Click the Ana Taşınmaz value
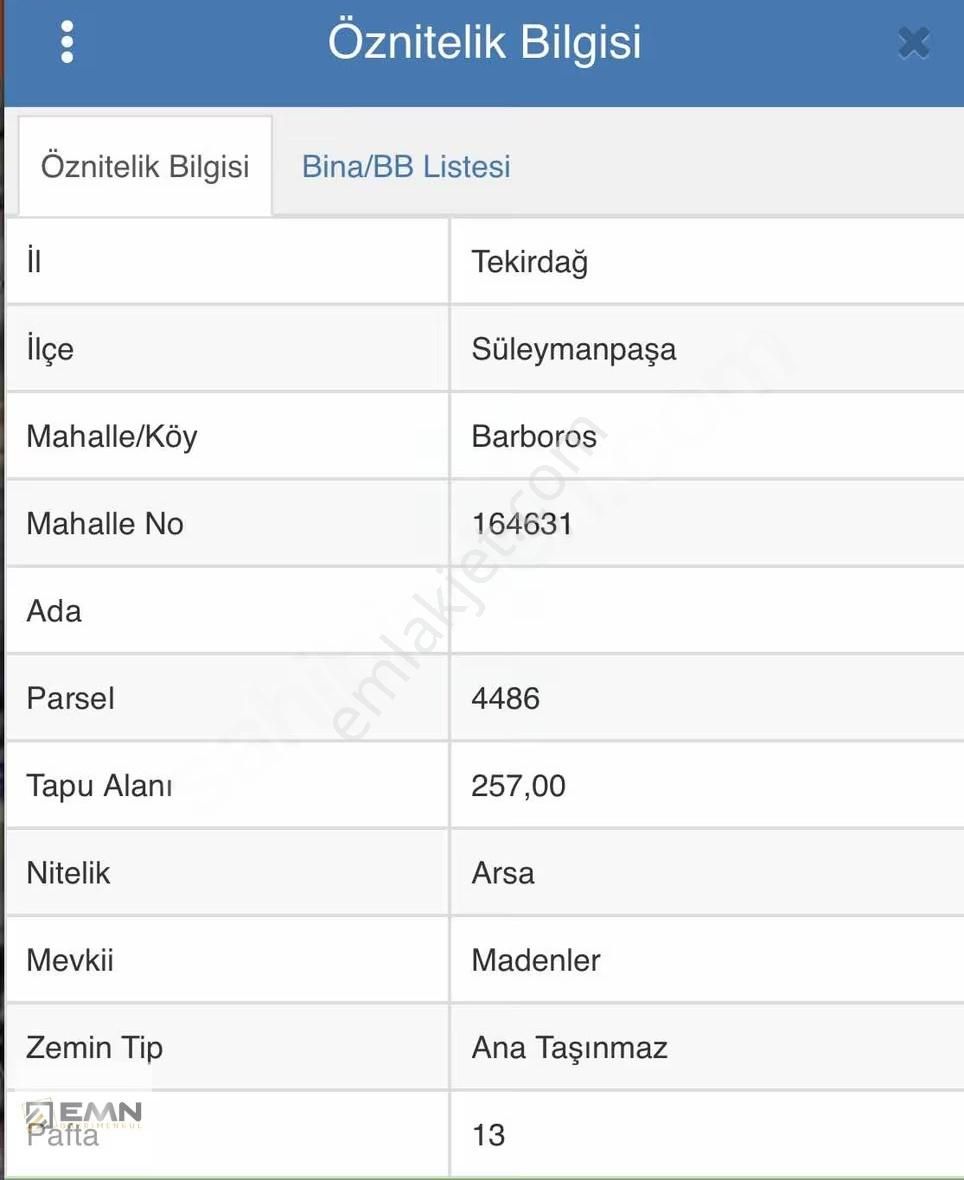Image resolution: width=964 pixels, height=1180 pixels. pos(569,1047)
